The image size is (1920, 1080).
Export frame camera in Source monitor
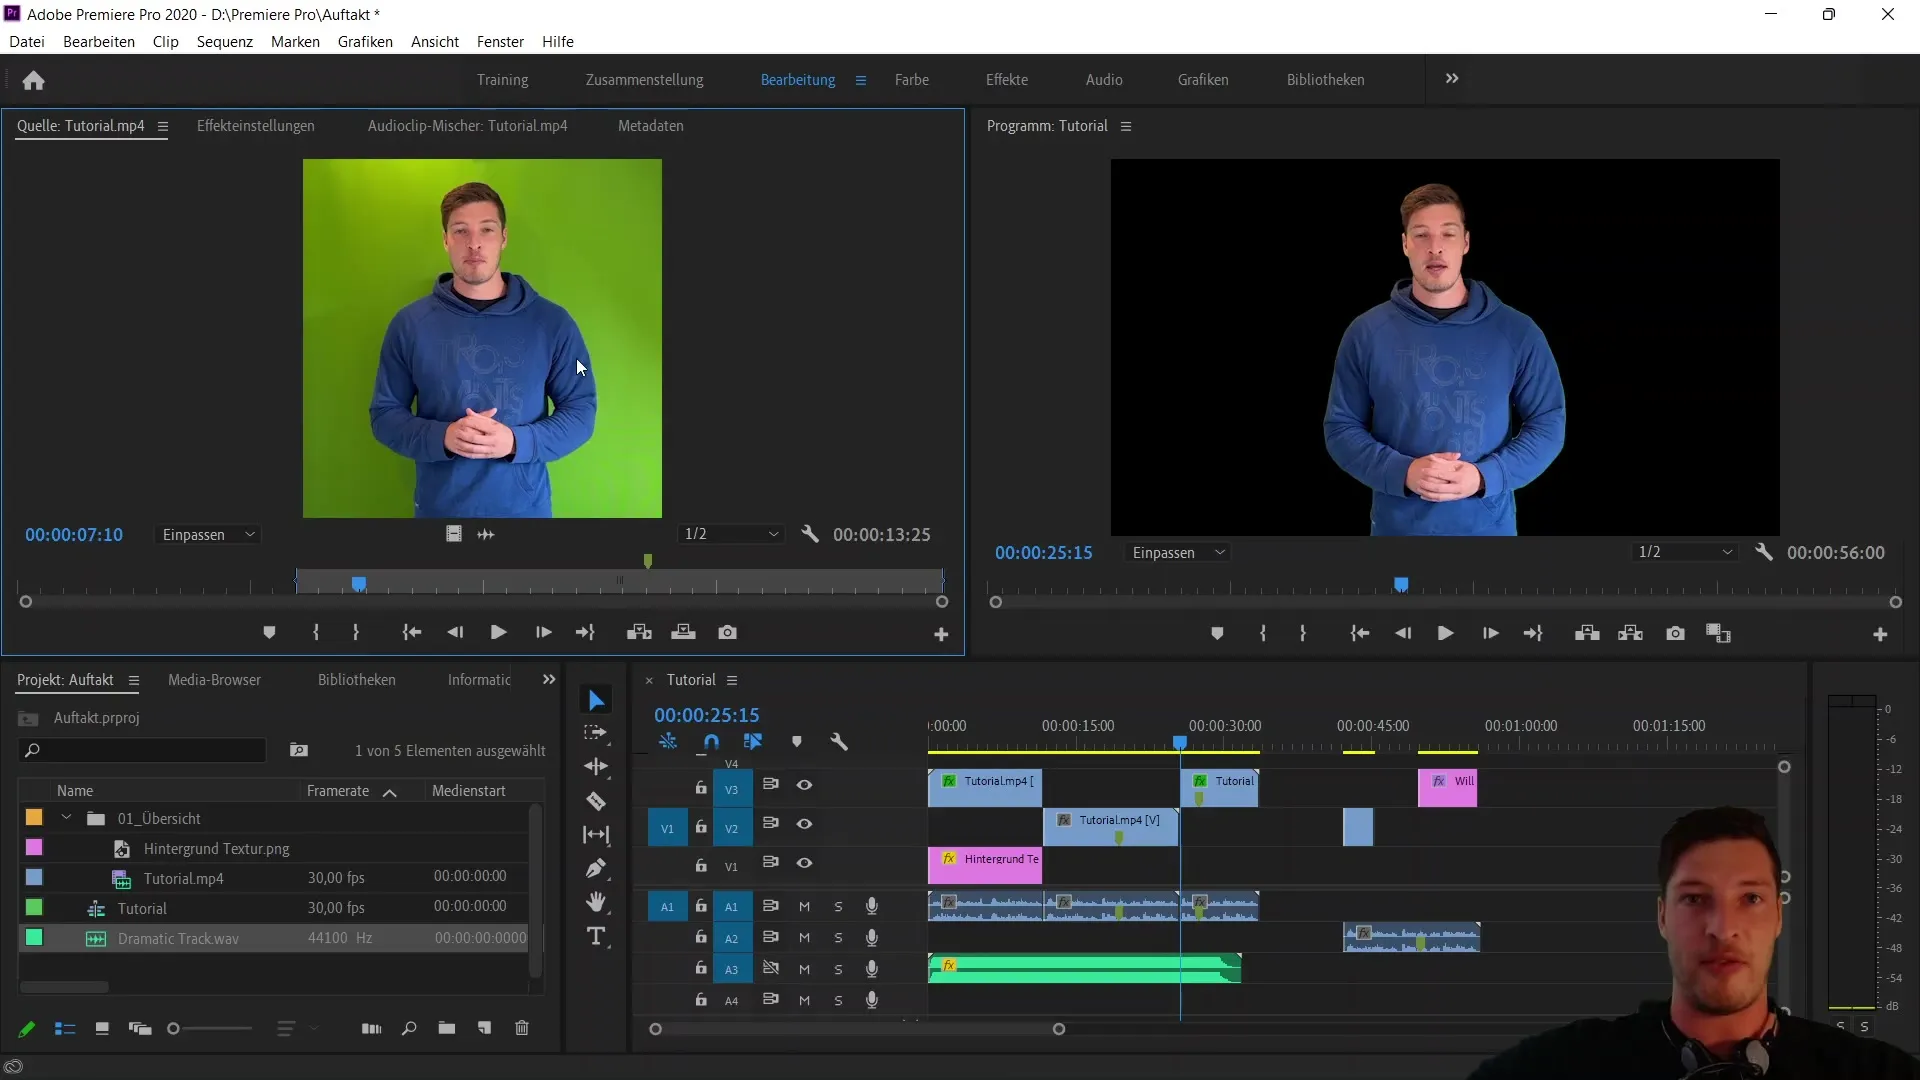(728, 633)
